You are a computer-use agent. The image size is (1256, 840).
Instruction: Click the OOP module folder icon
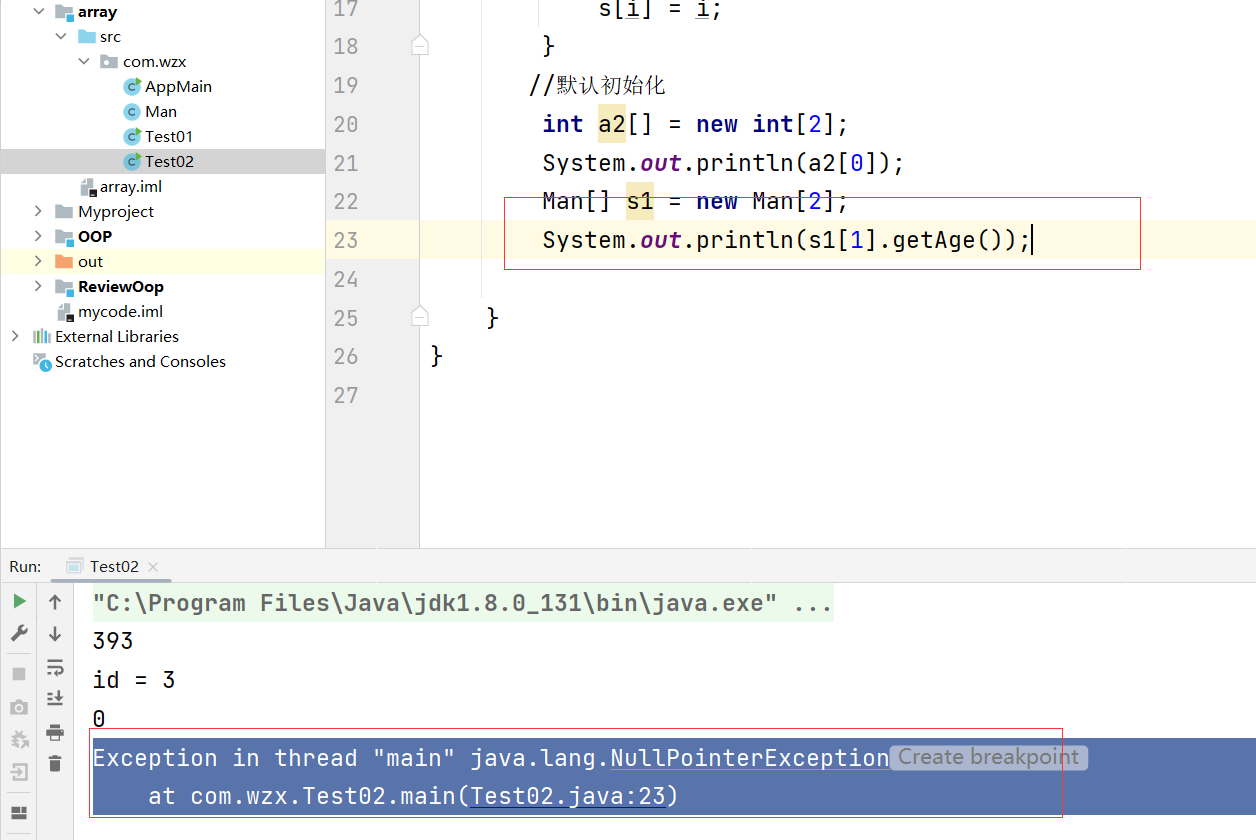coord(64,236)
